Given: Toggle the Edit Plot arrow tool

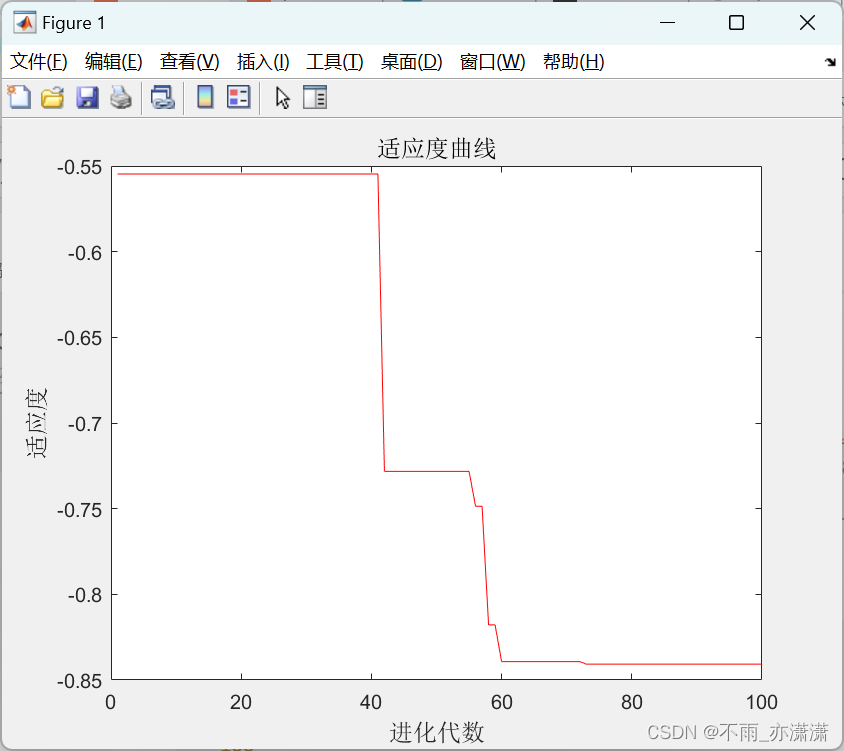Looking at the screenshot, I should [283, 98].
